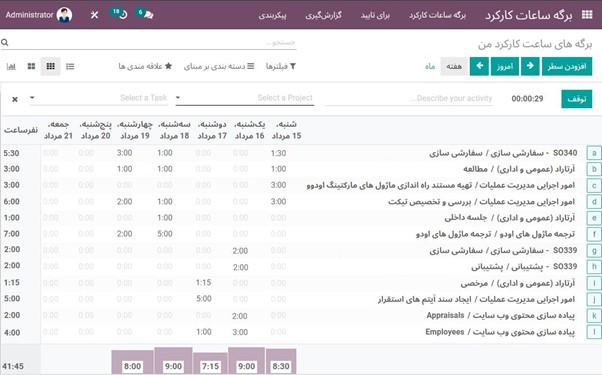Click the search magnifier icon
Viewport: 602px width, 375px height.
pyautogui.click(x=5, y=42)
